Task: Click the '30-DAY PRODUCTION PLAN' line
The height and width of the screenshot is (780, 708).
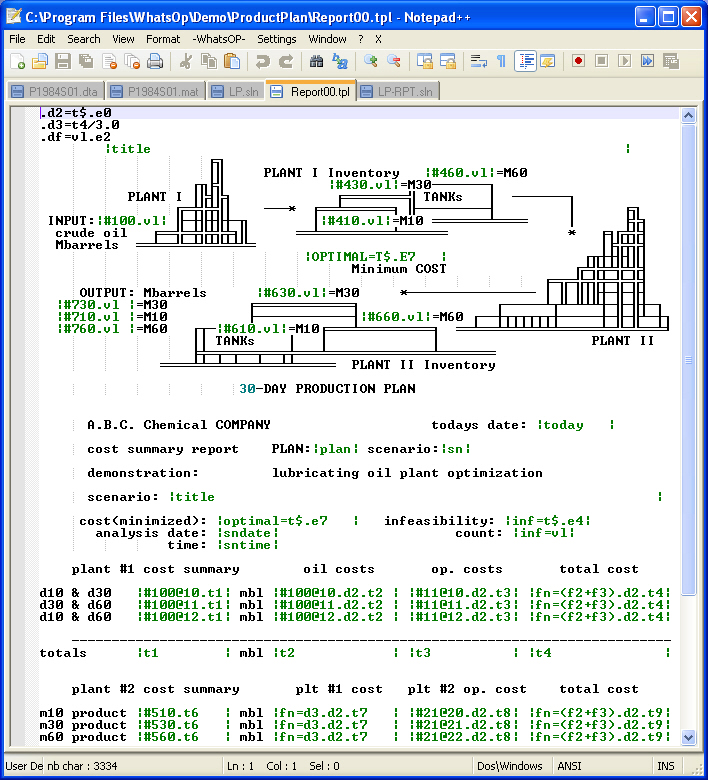Action: tap(327, 389)
